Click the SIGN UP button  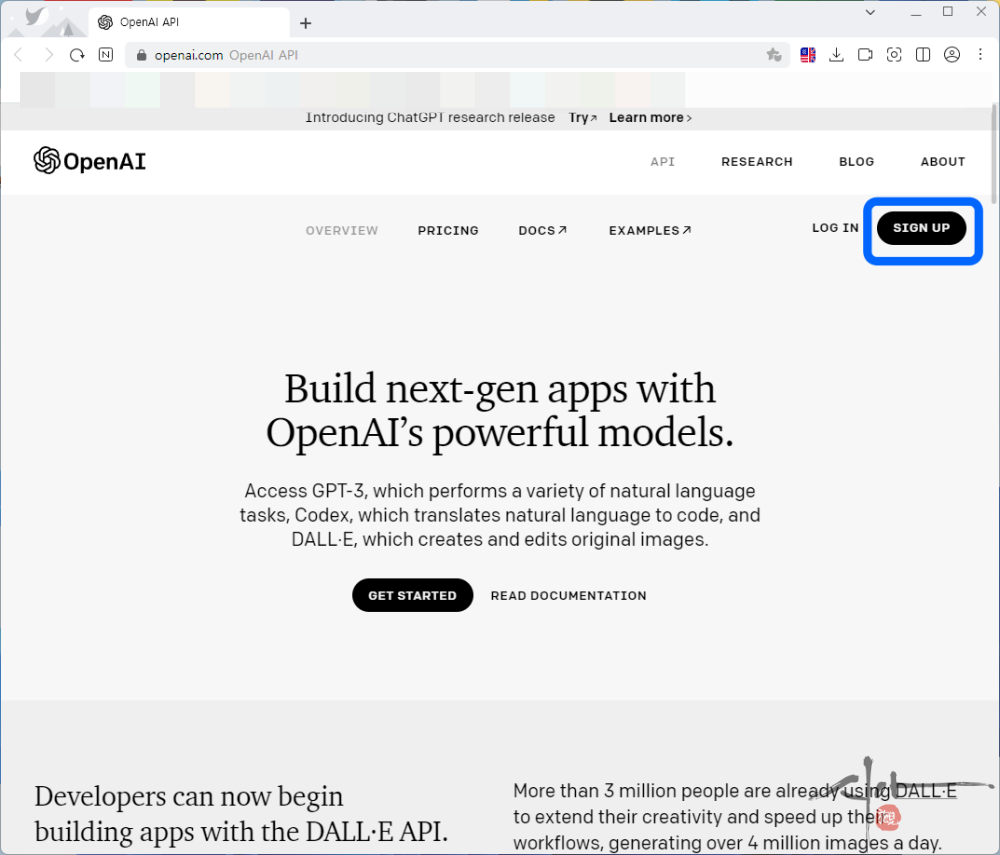tap(922, 228)
